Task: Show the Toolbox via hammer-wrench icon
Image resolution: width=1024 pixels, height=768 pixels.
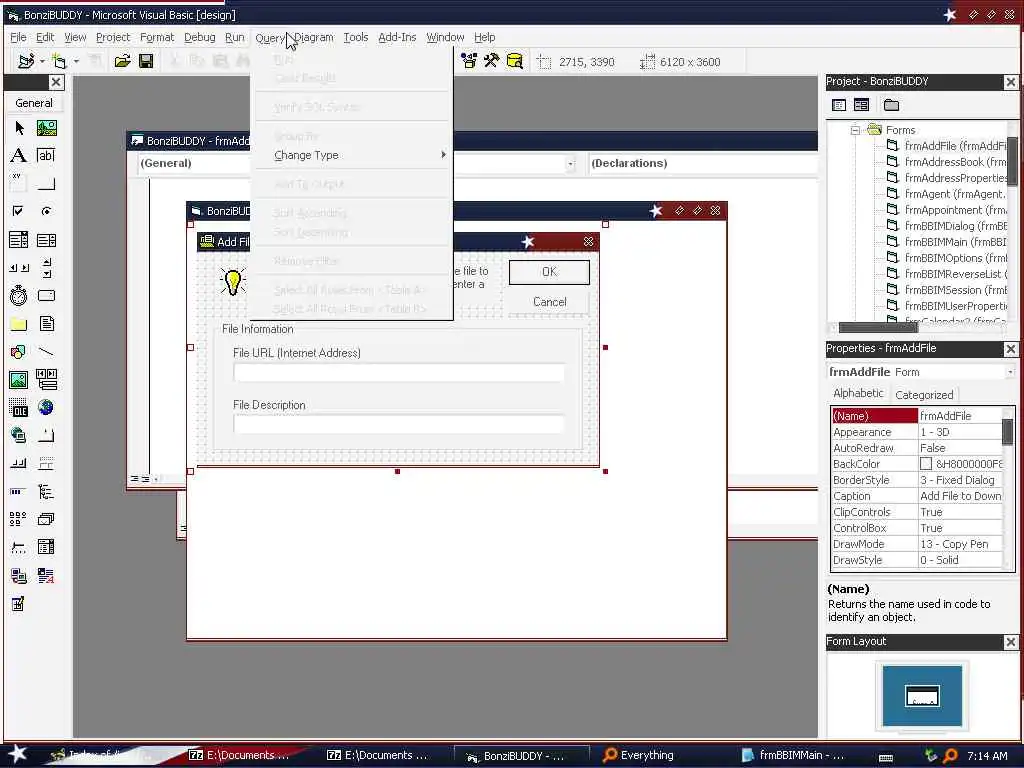Action: [491, 61]
